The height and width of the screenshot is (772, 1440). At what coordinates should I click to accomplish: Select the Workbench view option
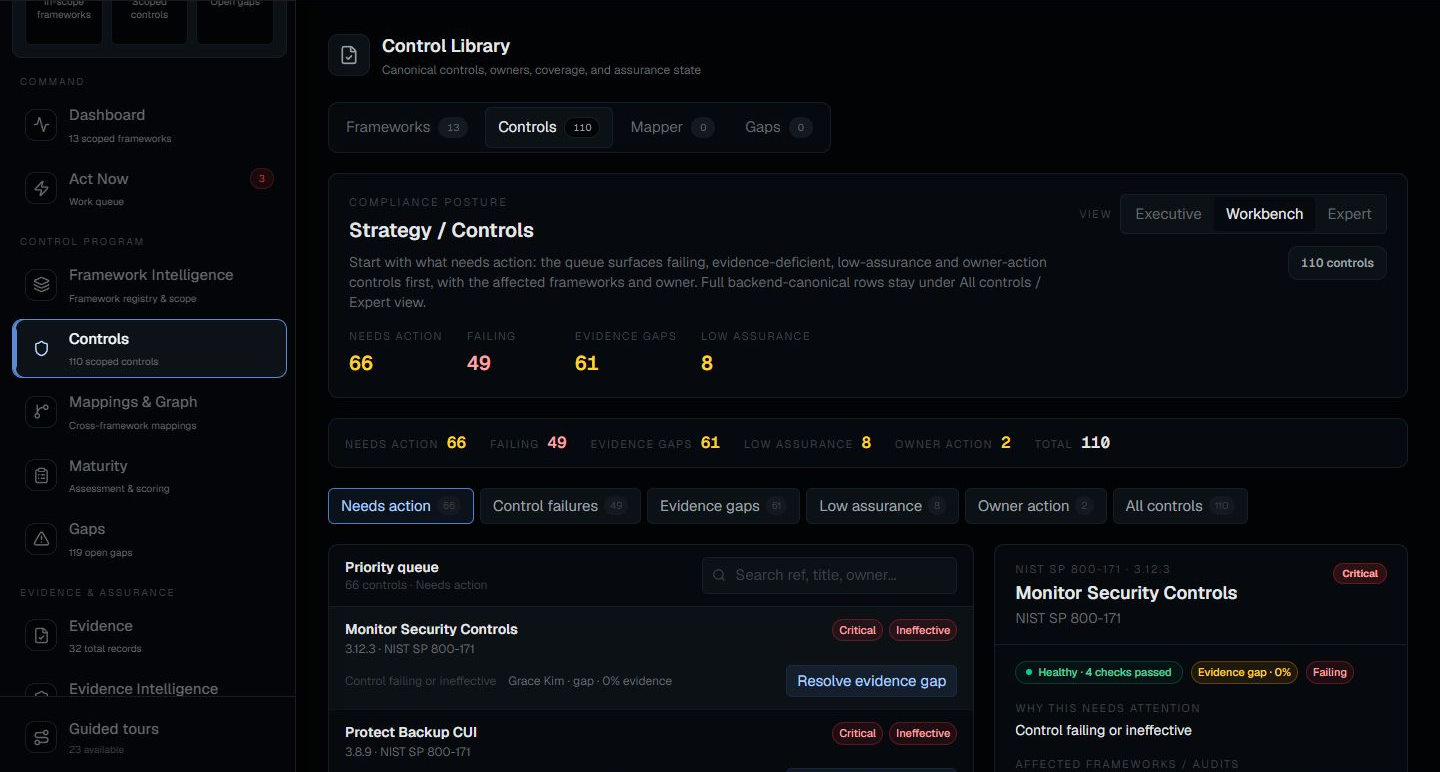click(1264, 214)
